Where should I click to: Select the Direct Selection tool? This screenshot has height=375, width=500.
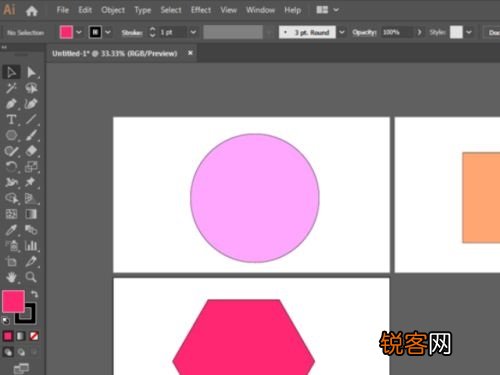tap(31, 72)
